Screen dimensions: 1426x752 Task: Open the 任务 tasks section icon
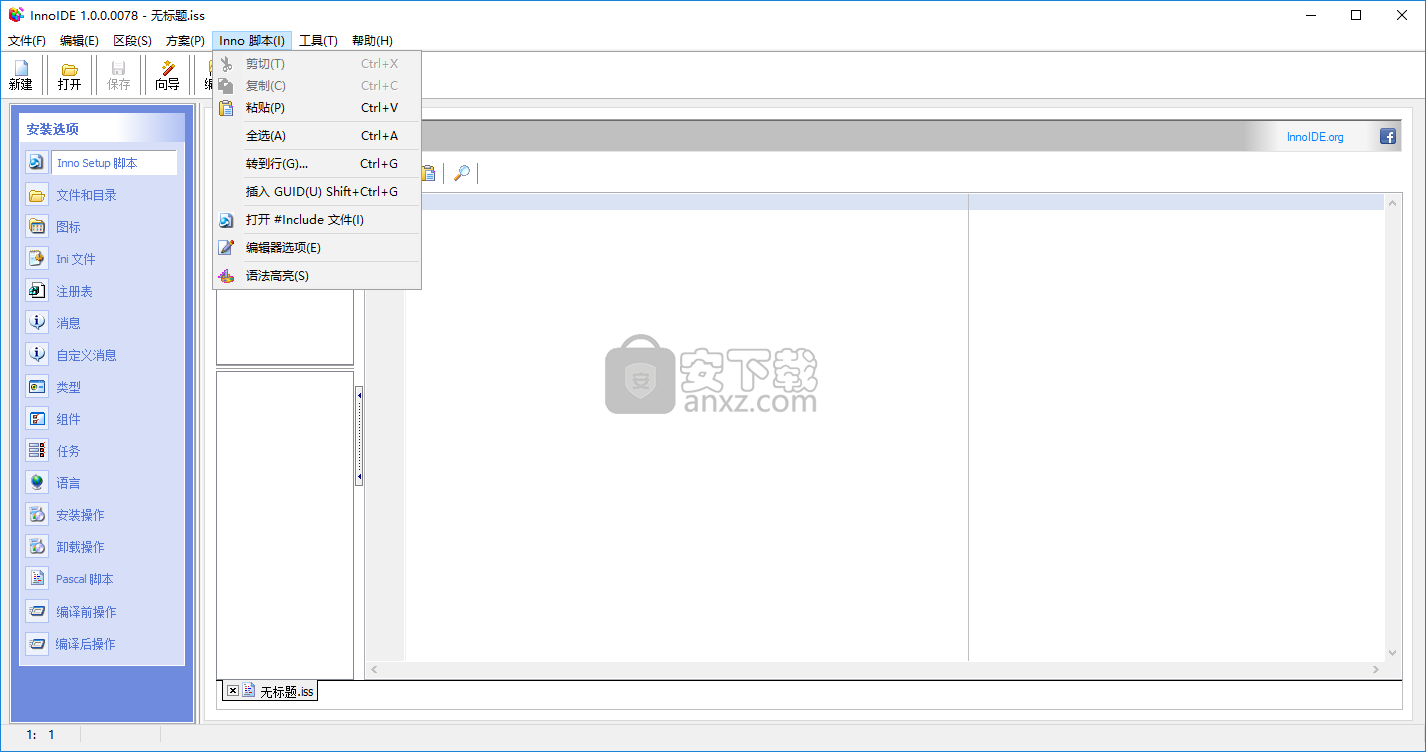coord(37,451)
